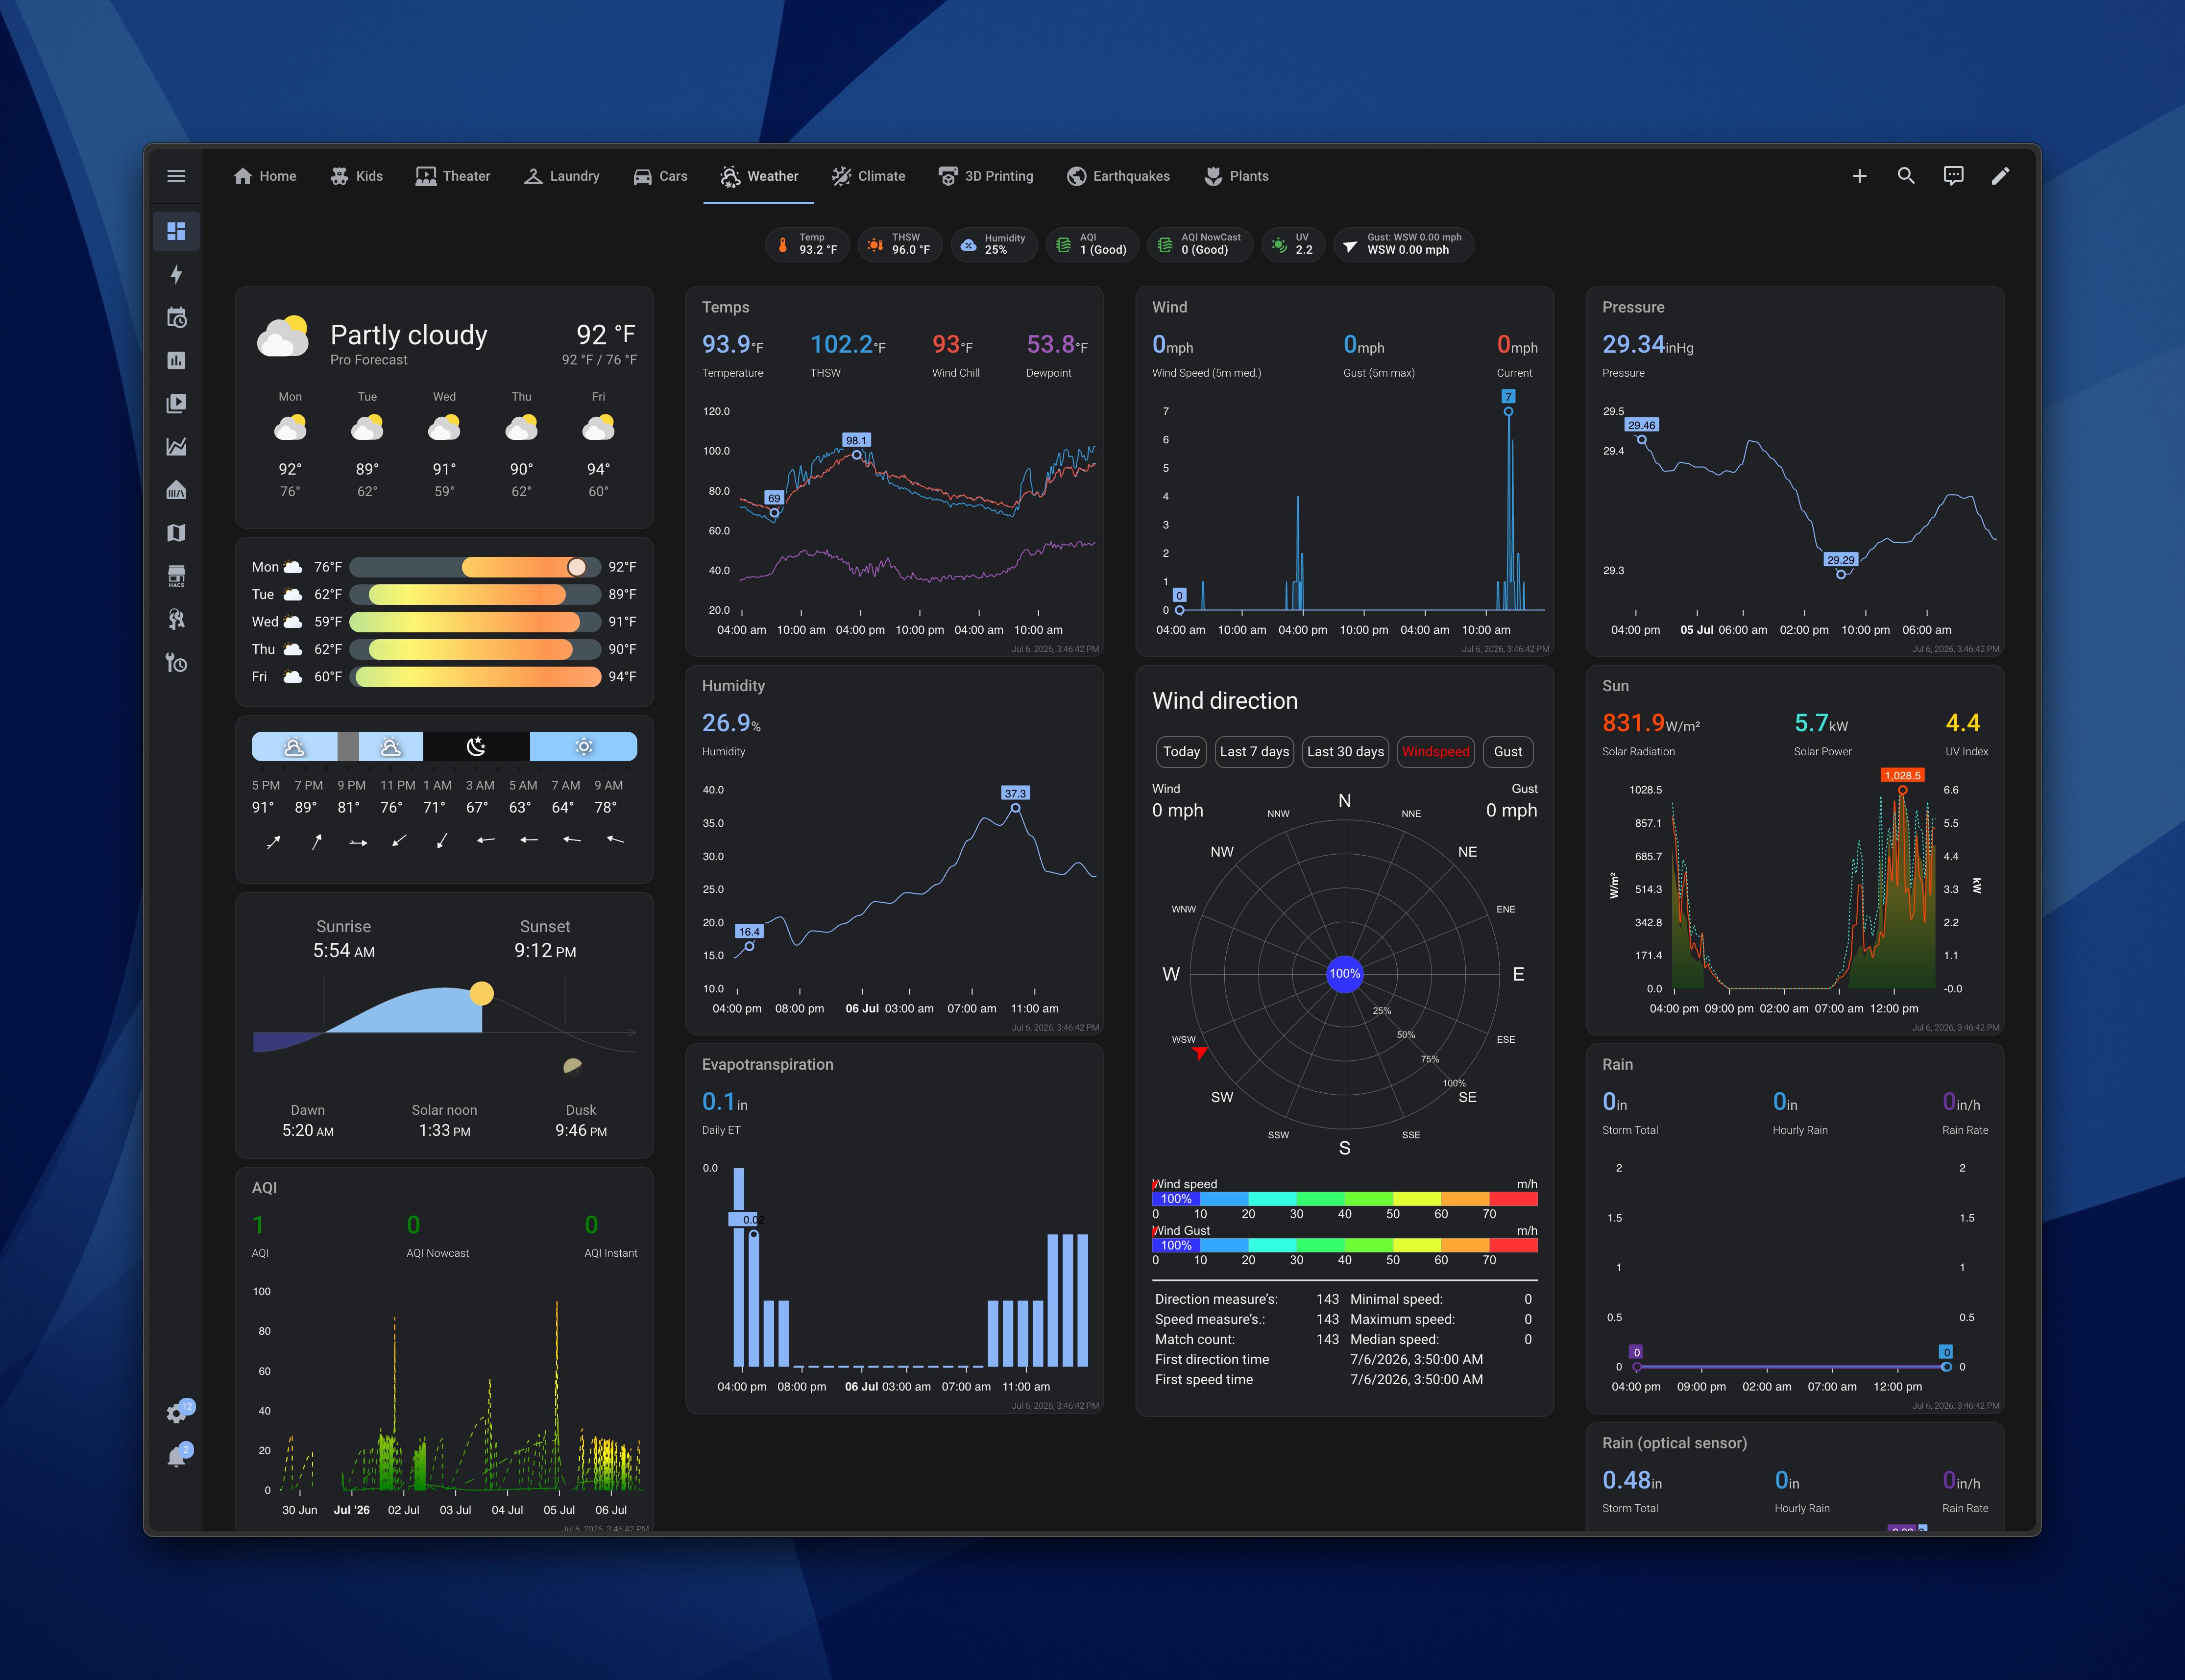
Task: Open the Energy lightning bolt panel
Action: (x=176, y=274)
